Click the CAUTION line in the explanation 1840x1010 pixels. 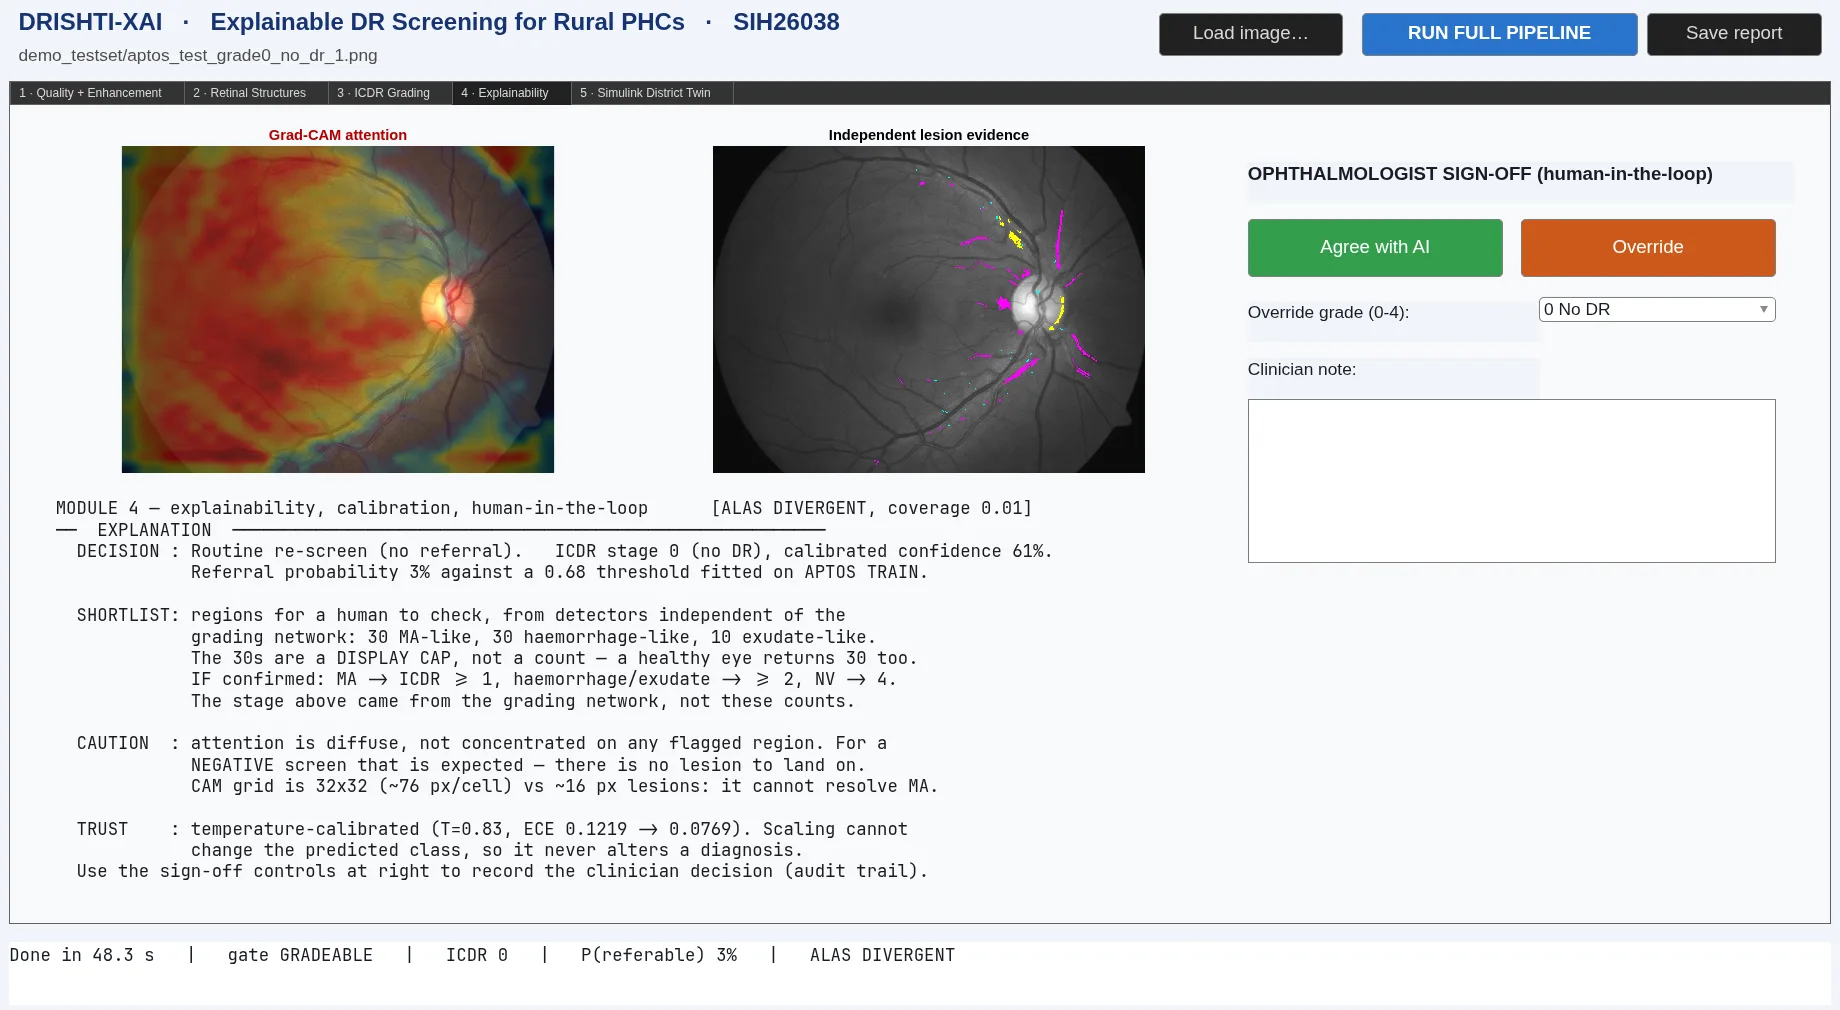pyautogui.click(x=482, y=743)
